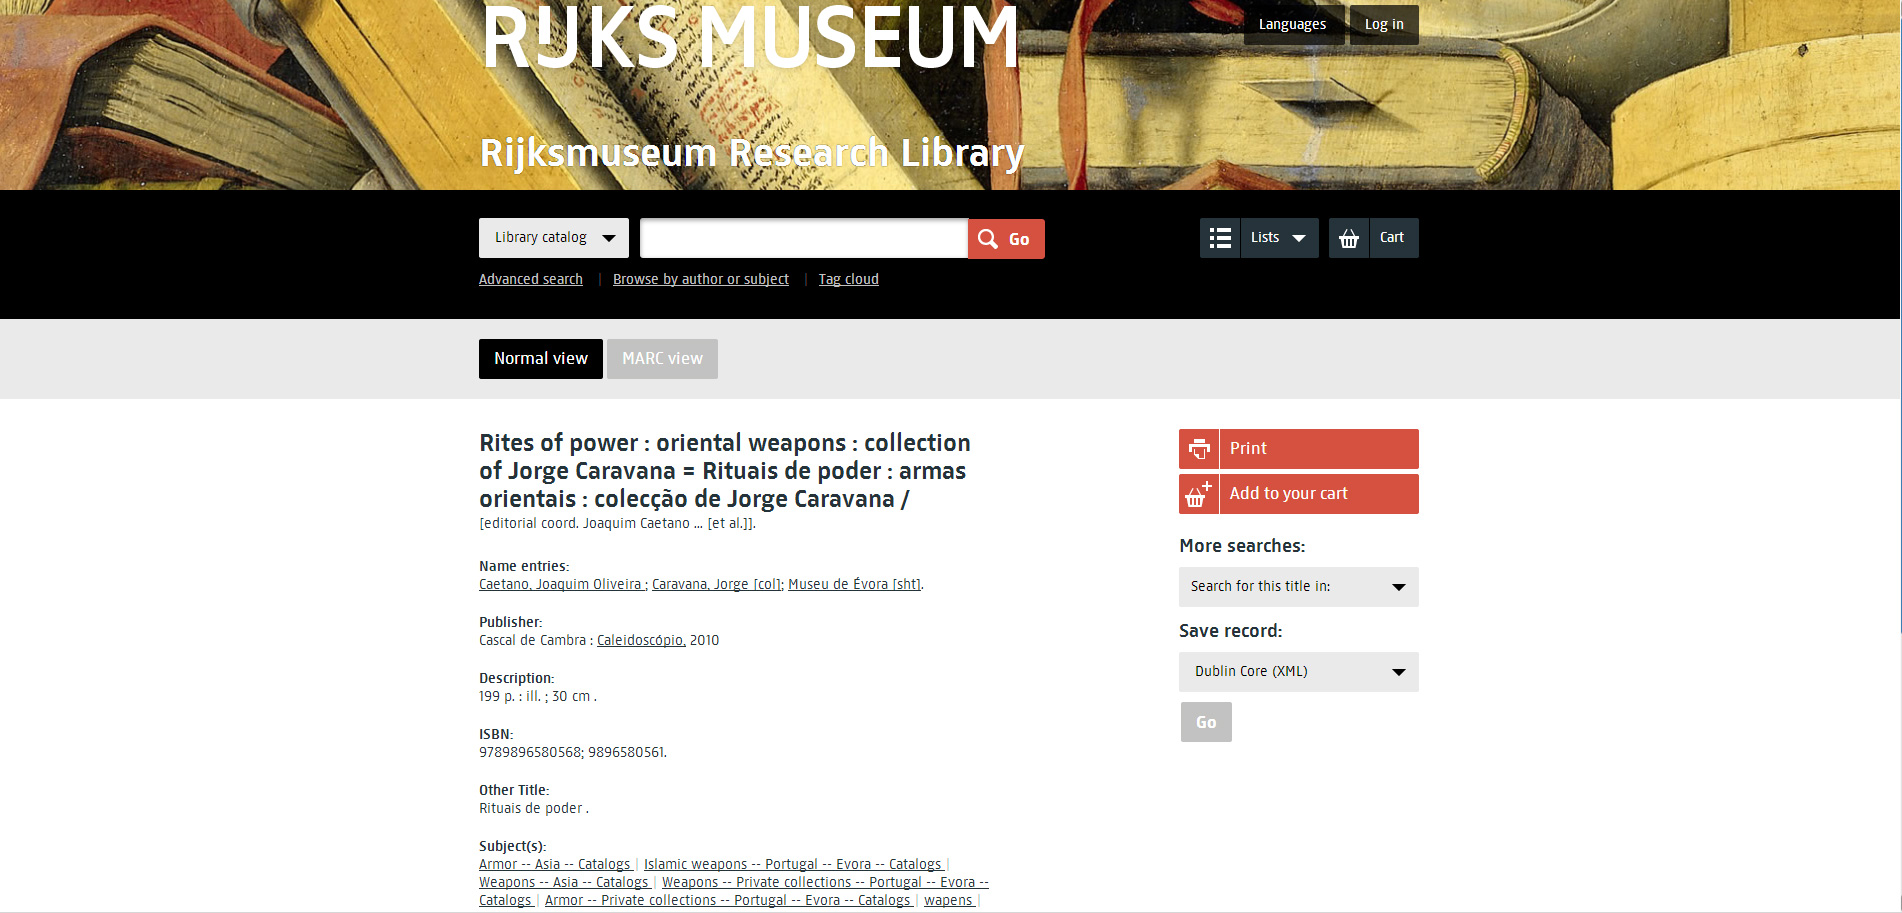Focus the catalog search text field
This screenshot has height=913, width=1902.
point(803,239)
